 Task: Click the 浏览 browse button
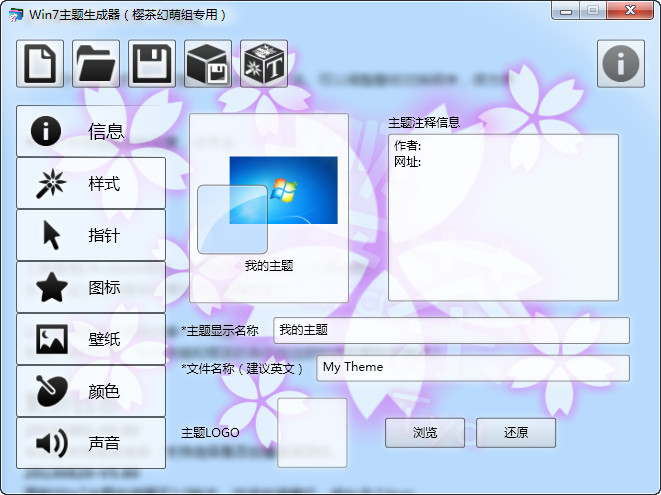pos(425,433)
